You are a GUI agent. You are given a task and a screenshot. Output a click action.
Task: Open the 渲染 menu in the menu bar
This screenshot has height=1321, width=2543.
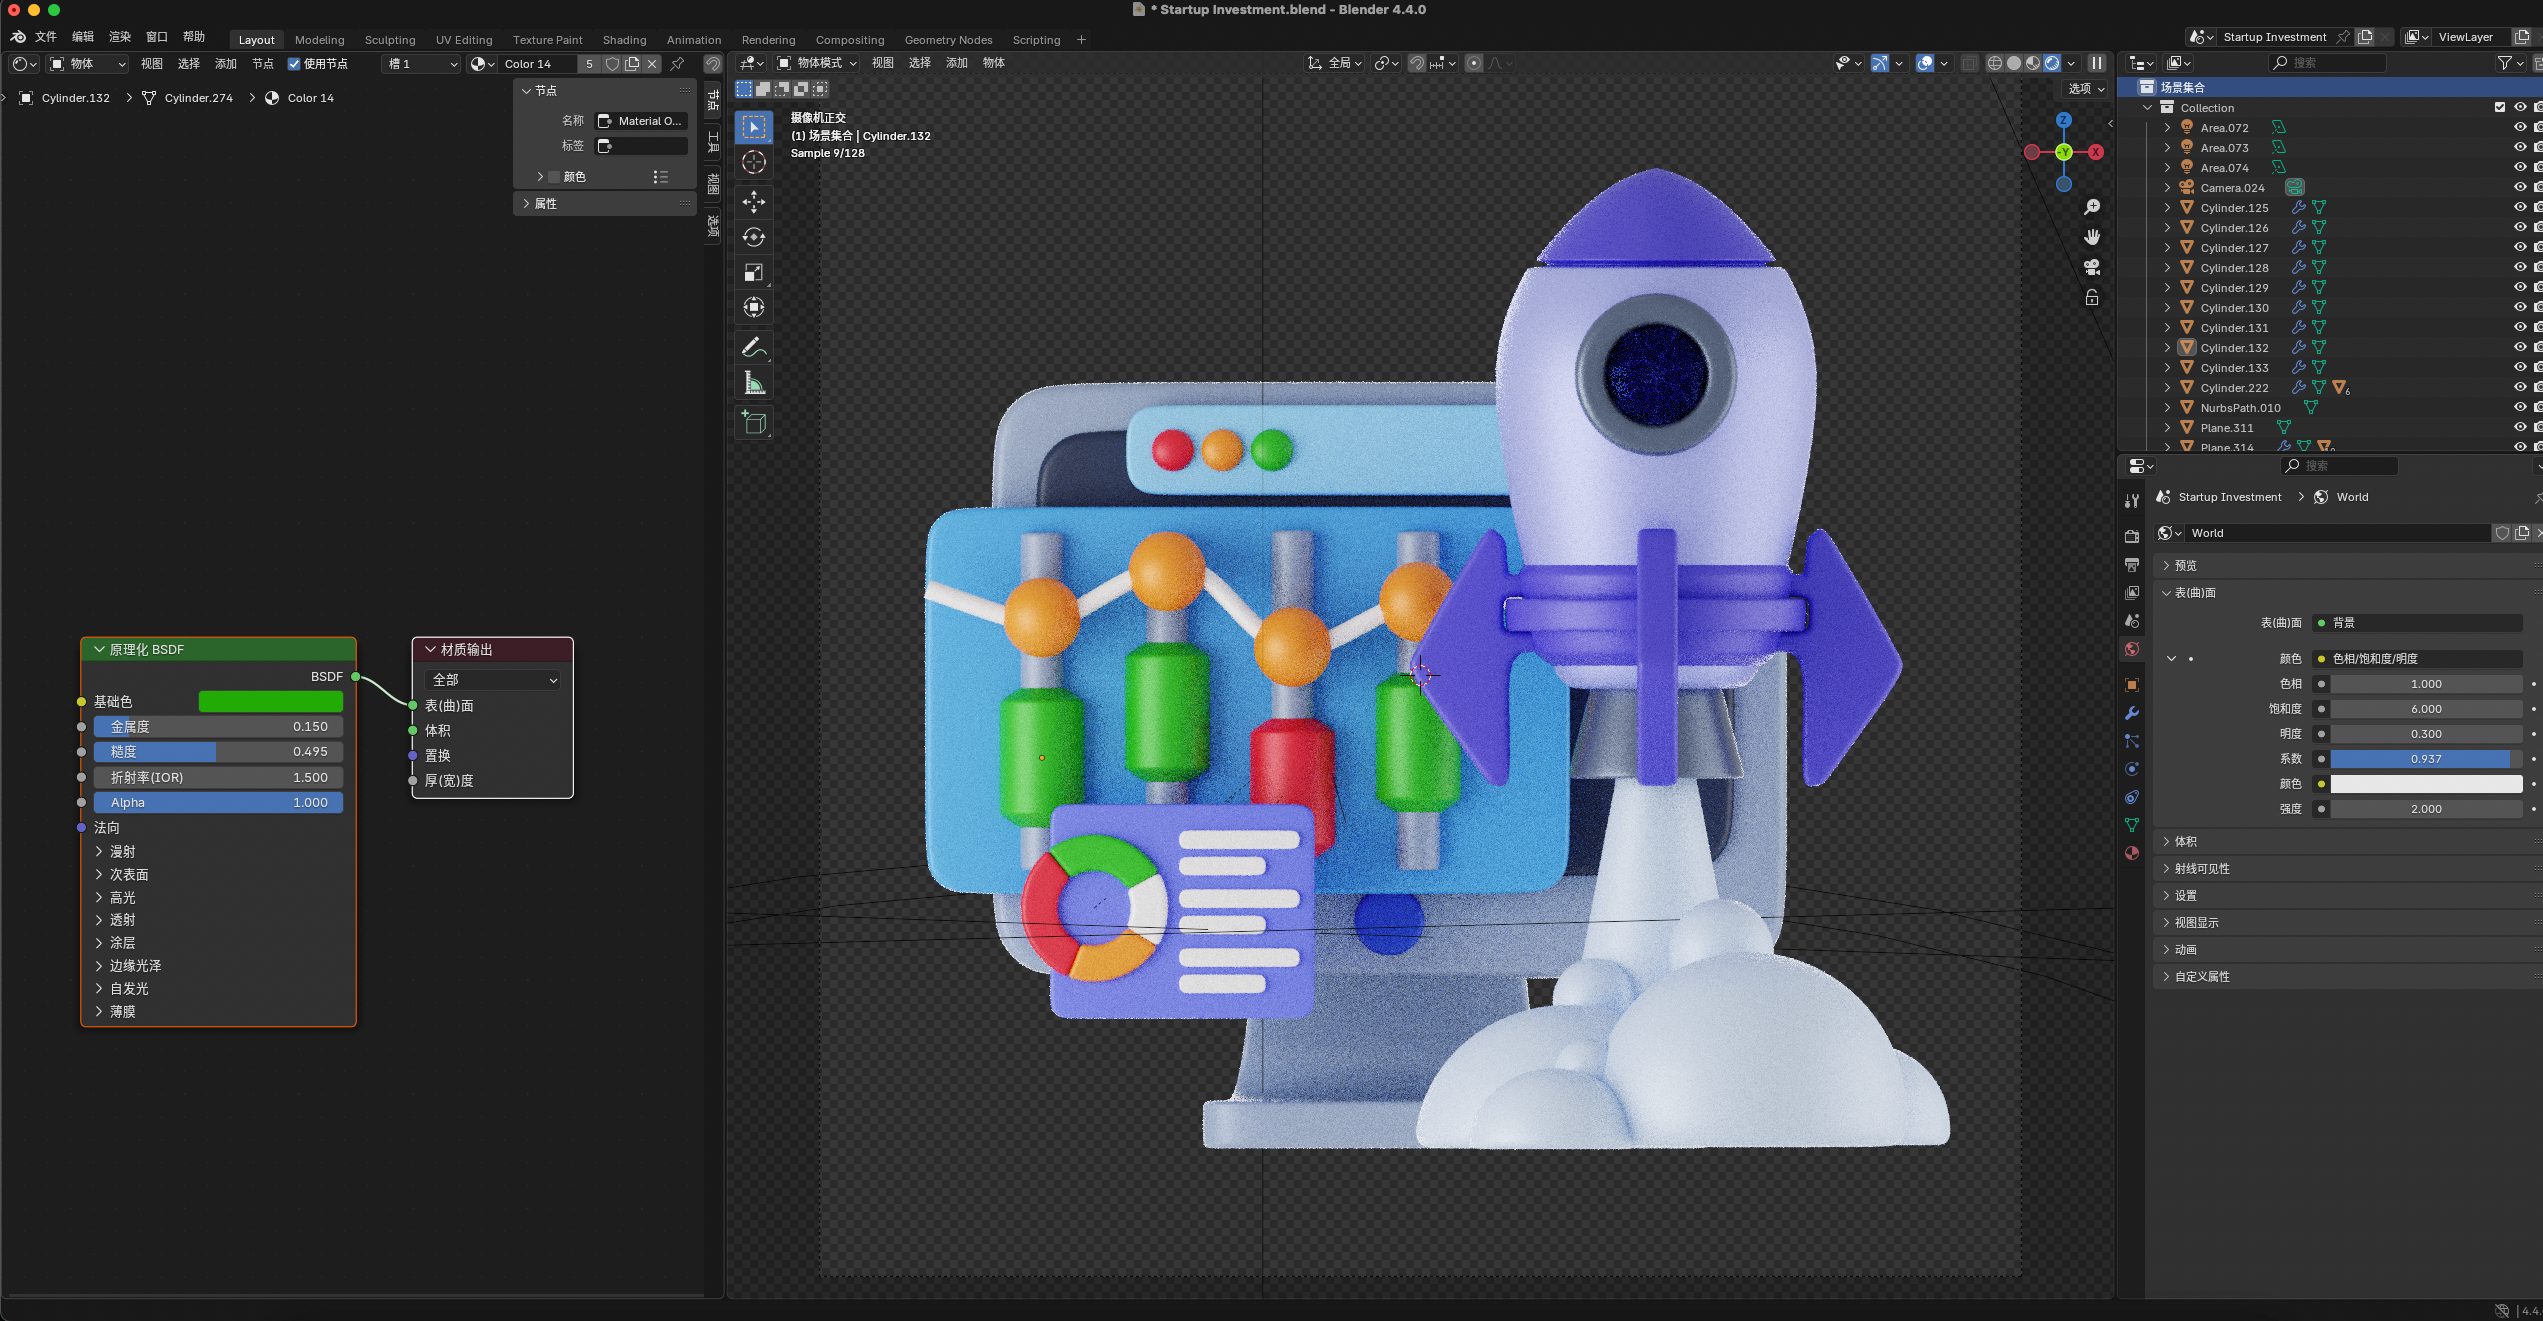click(x=119, y=37)
